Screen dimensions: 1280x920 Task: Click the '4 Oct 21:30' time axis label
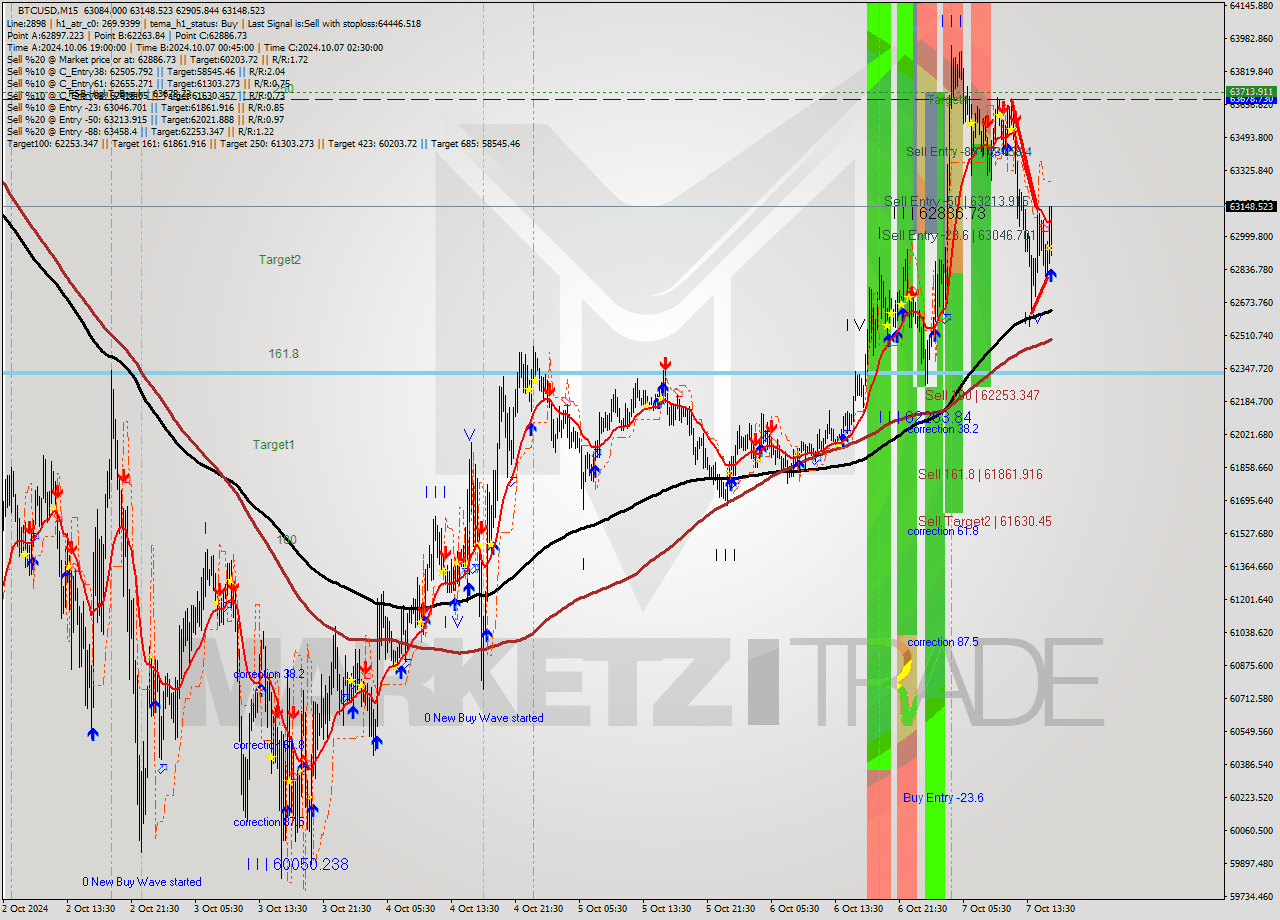click(x=540, y=909)
